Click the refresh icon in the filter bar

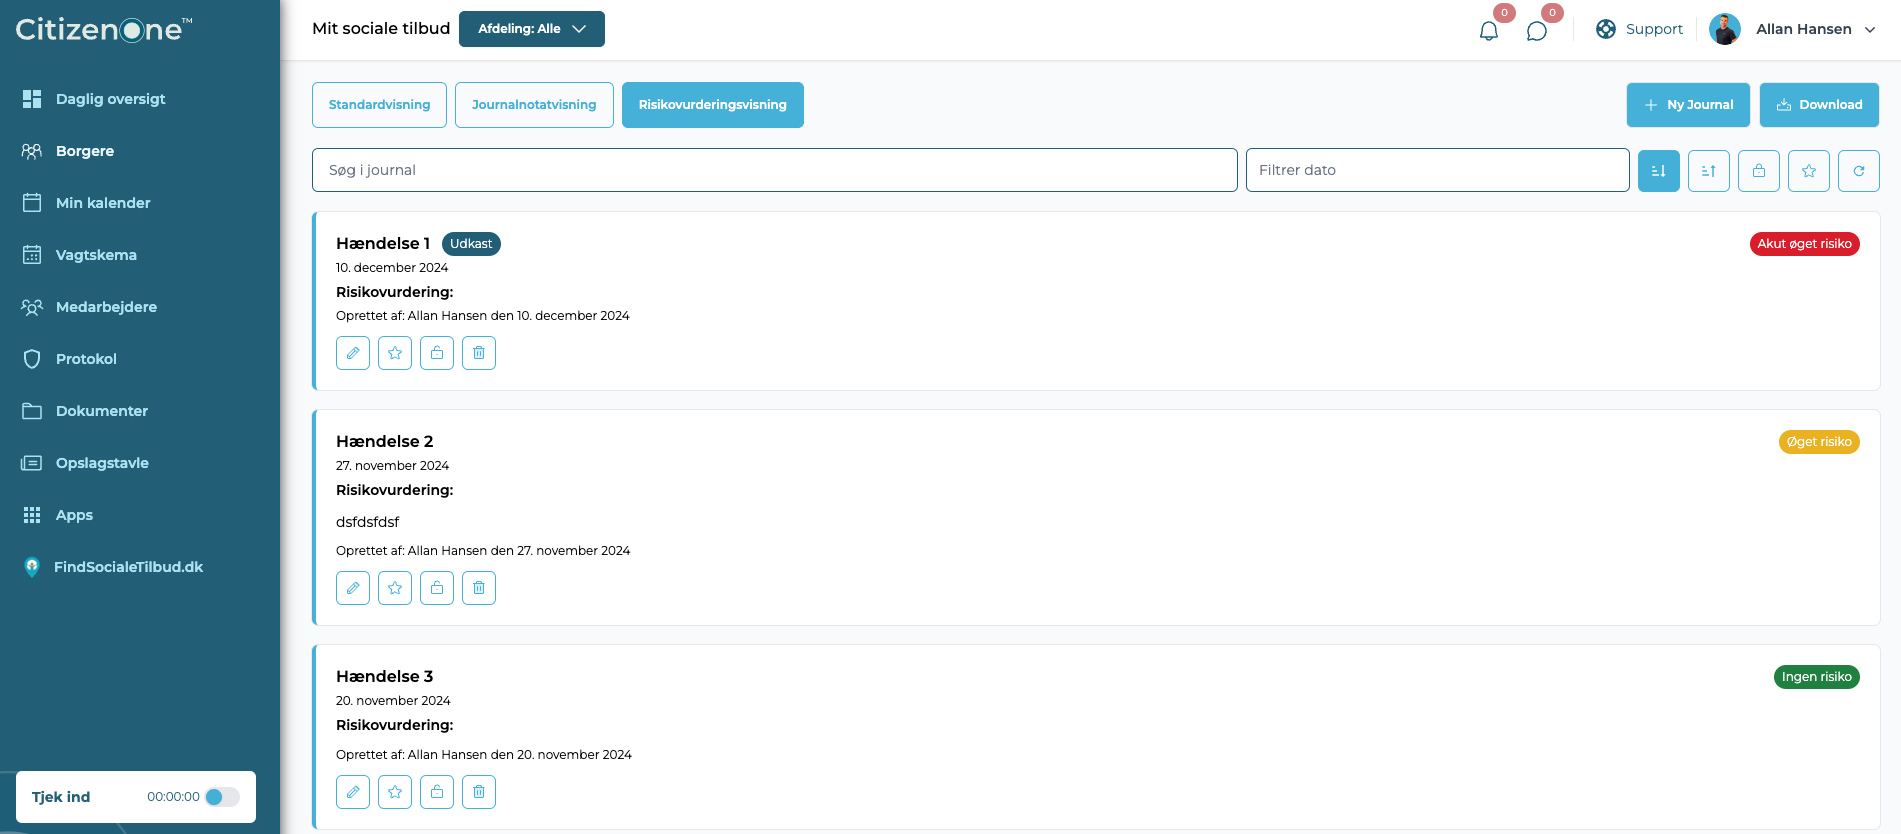pyautogui.click(x=1859, y=171)
